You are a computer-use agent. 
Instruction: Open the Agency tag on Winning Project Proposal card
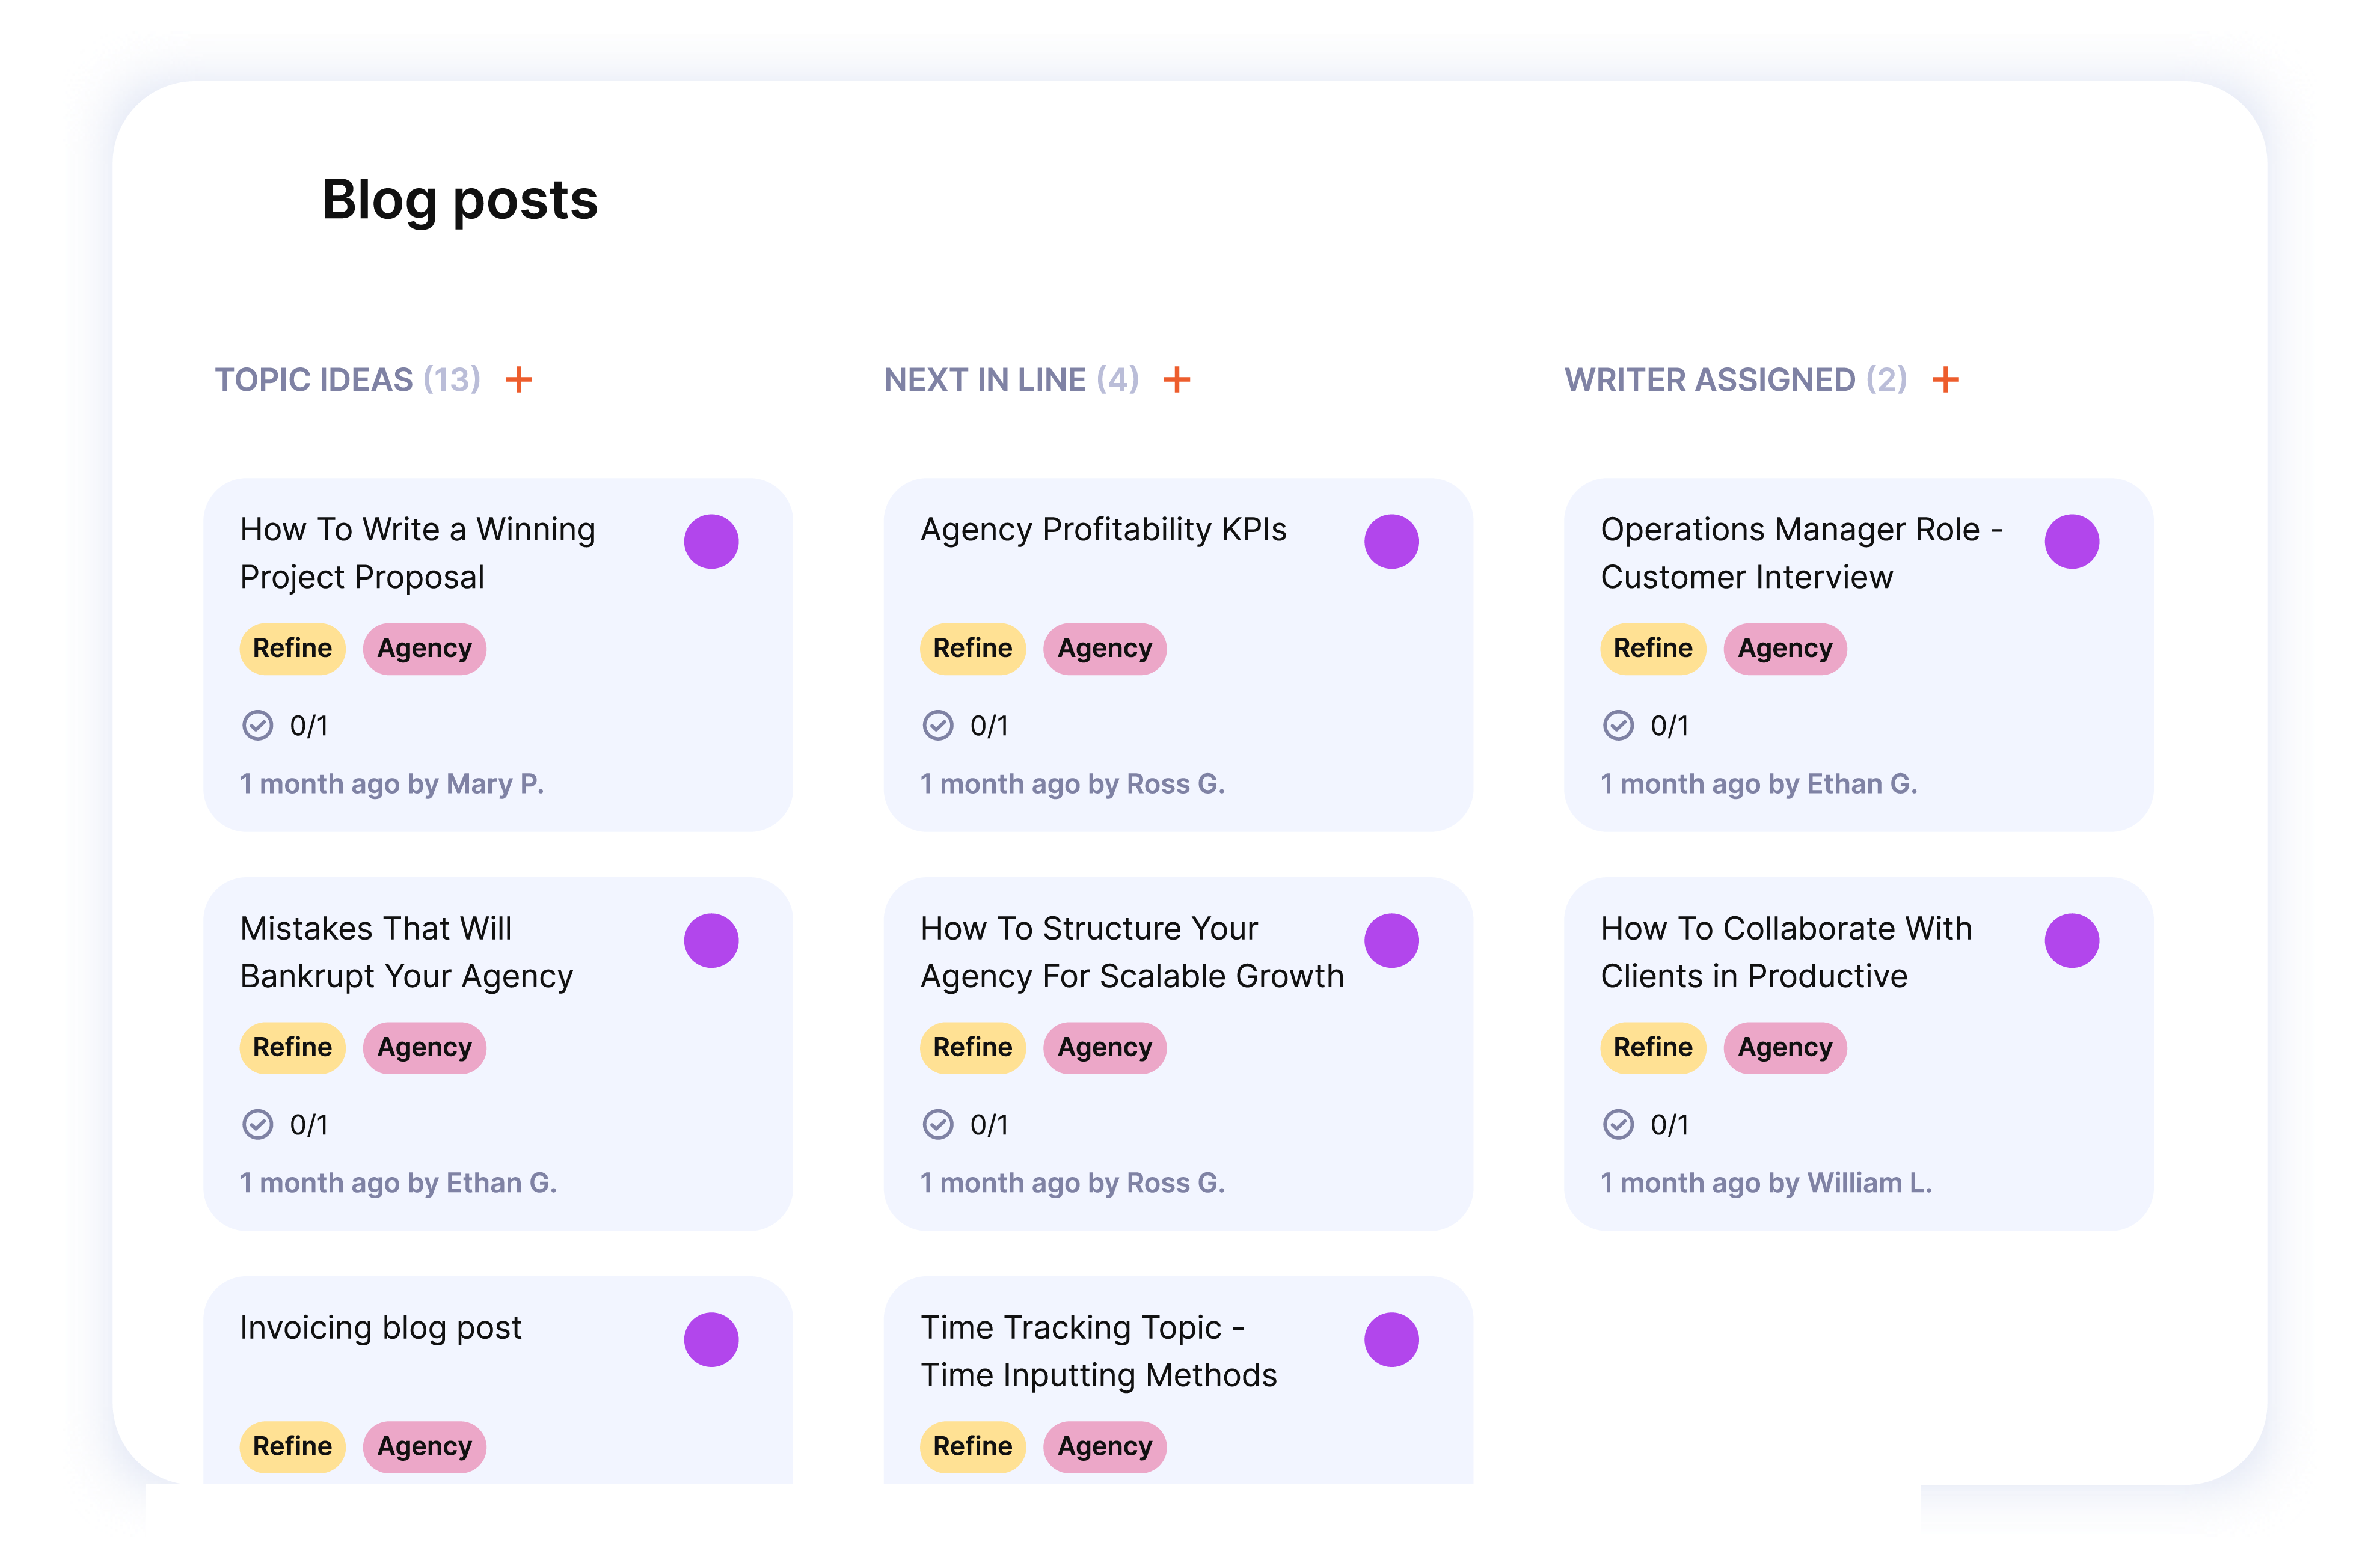424,649
